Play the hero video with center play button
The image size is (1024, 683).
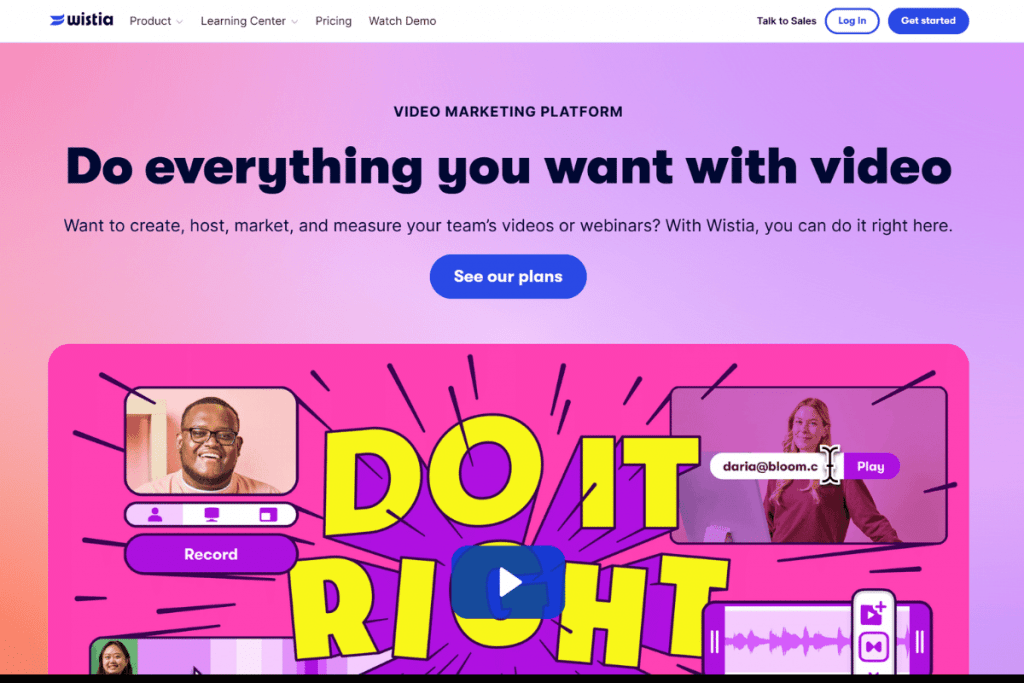508,582
